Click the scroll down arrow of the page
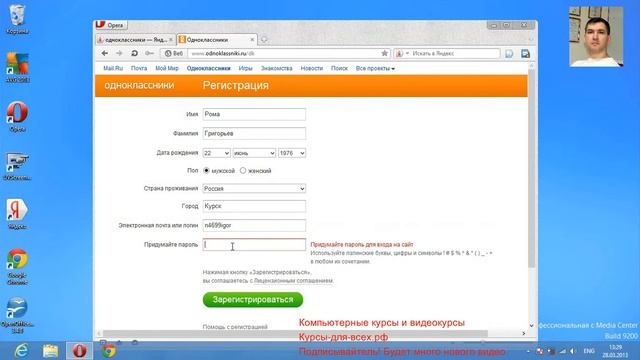 (531, 325)
